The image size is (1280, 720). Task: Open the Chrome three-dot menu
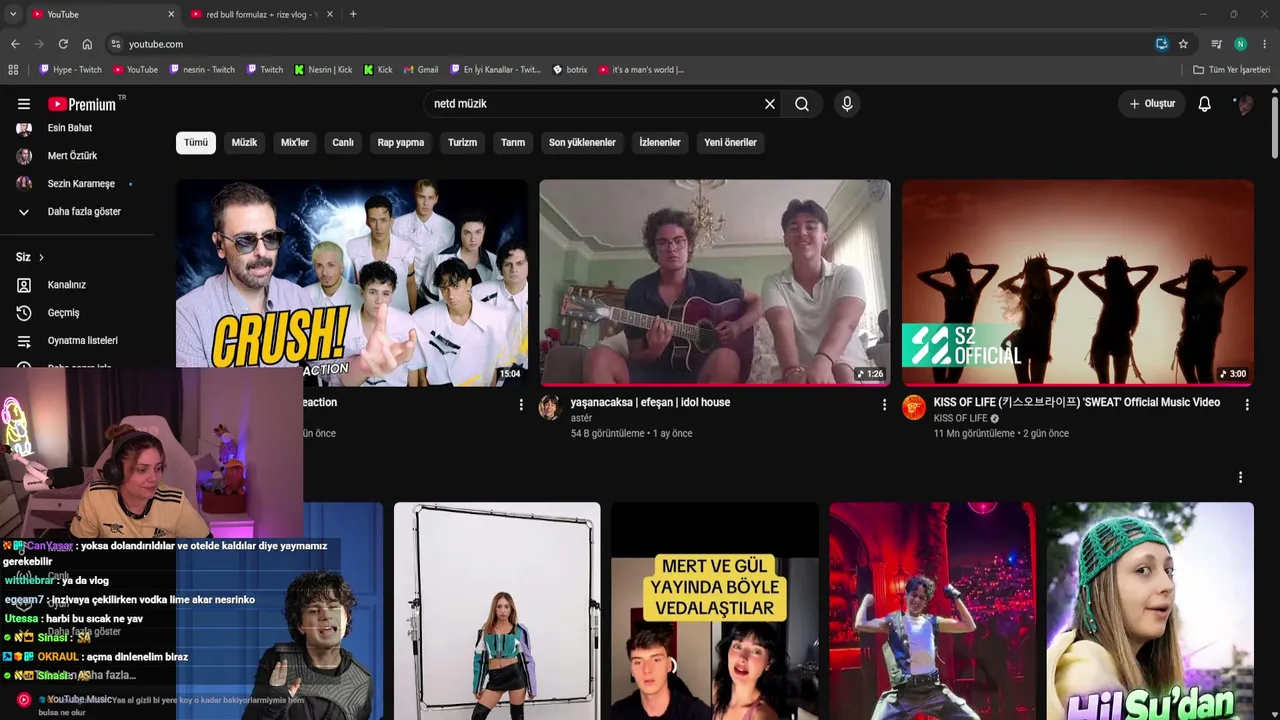click(1265, 44)
